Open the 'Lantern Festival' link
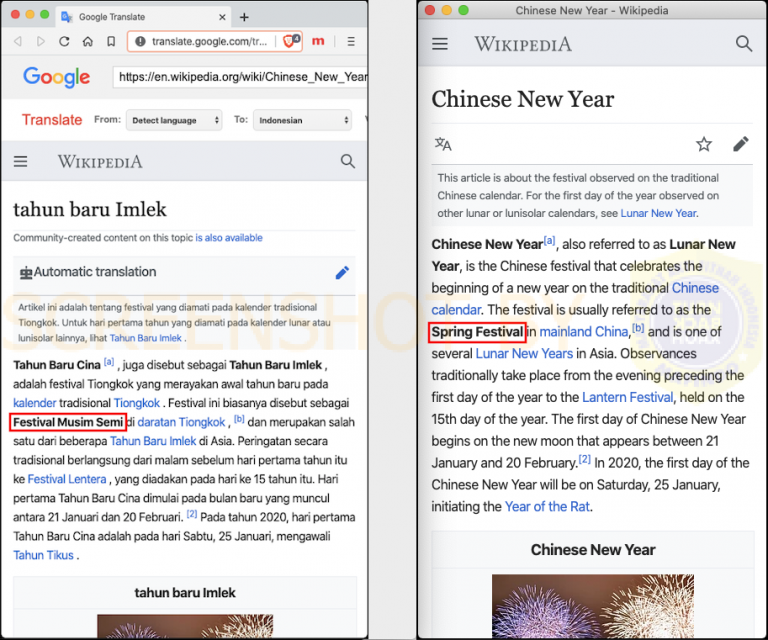Viewport: 768px width, 640px height. pos(627,397)
